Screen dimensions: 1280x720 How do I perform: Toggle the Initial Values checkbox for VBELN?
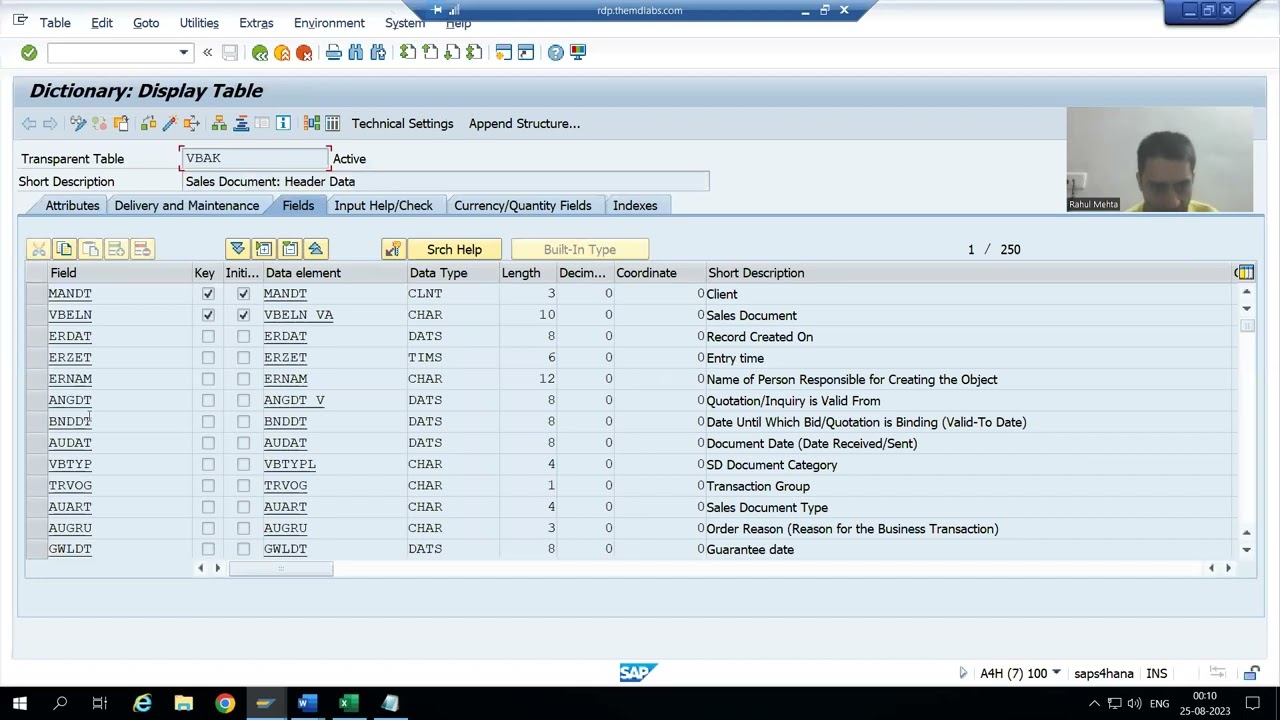[243, 315]
